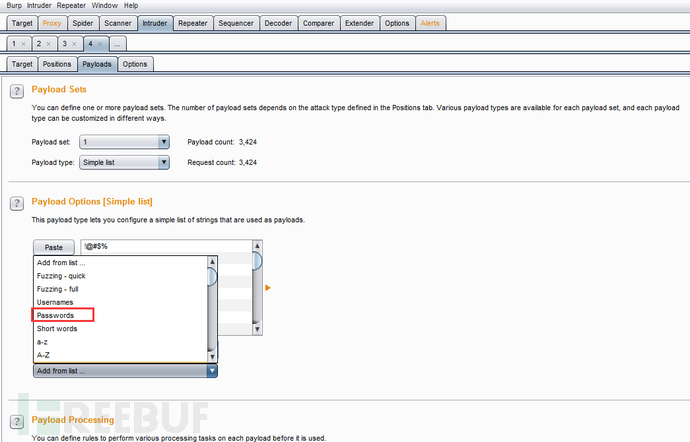This screenshot has width=690, height=442.
Task: Click the Request count value 3,424
Action: [x=248, y=162]
